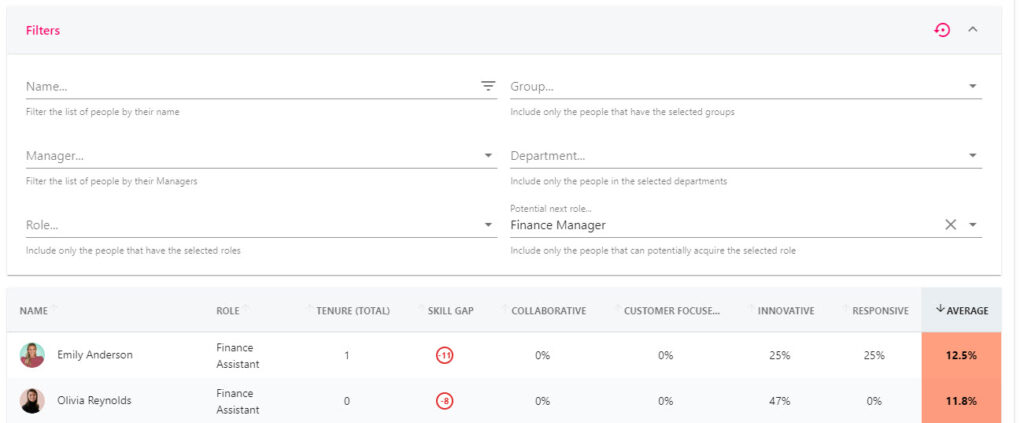
Task: Click the reset filters icon
Action: pyautogui.click(x=942, y=30)
